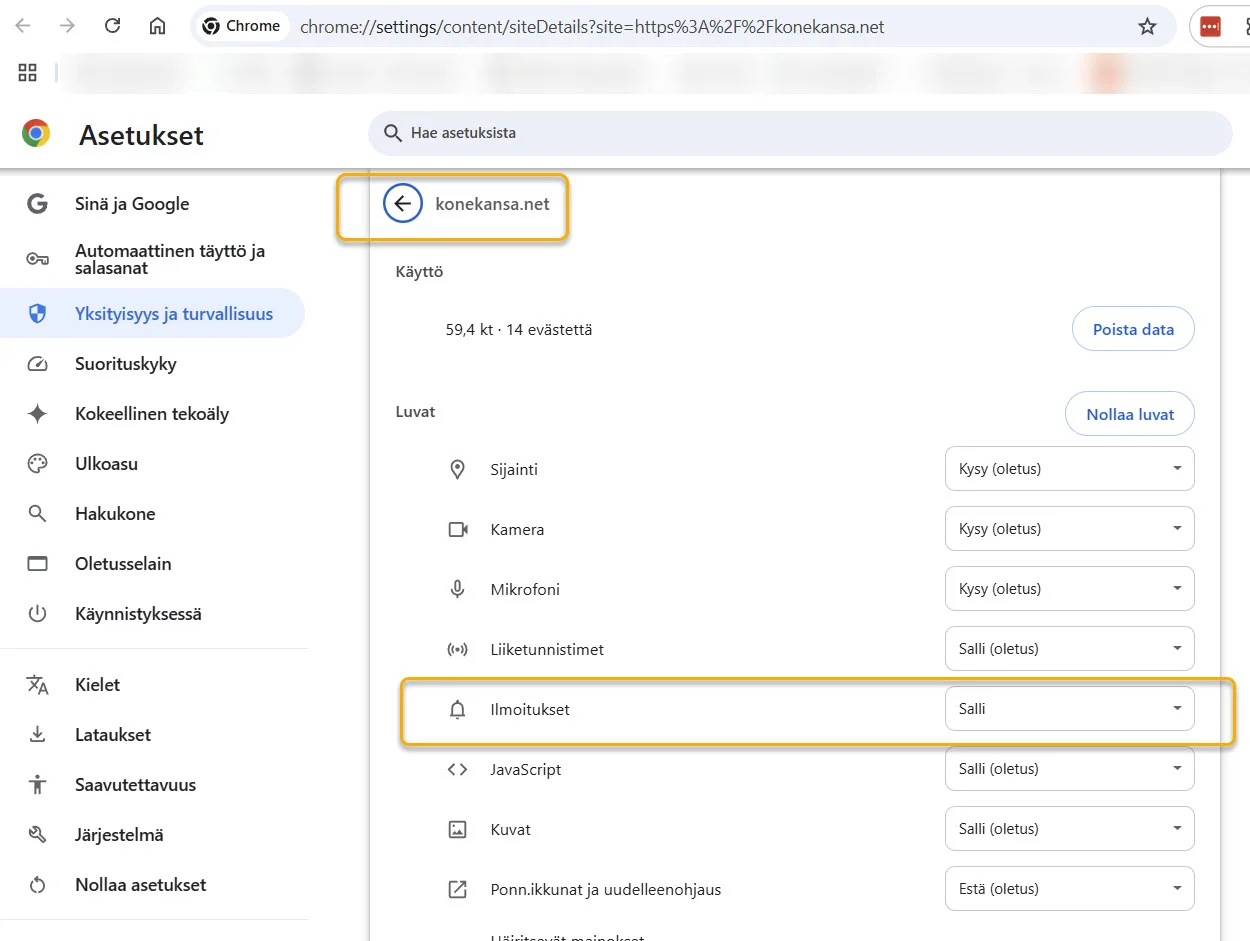Click the Hae asetuksista search field
Screen dimensions: 1250x941
(800, 133)
